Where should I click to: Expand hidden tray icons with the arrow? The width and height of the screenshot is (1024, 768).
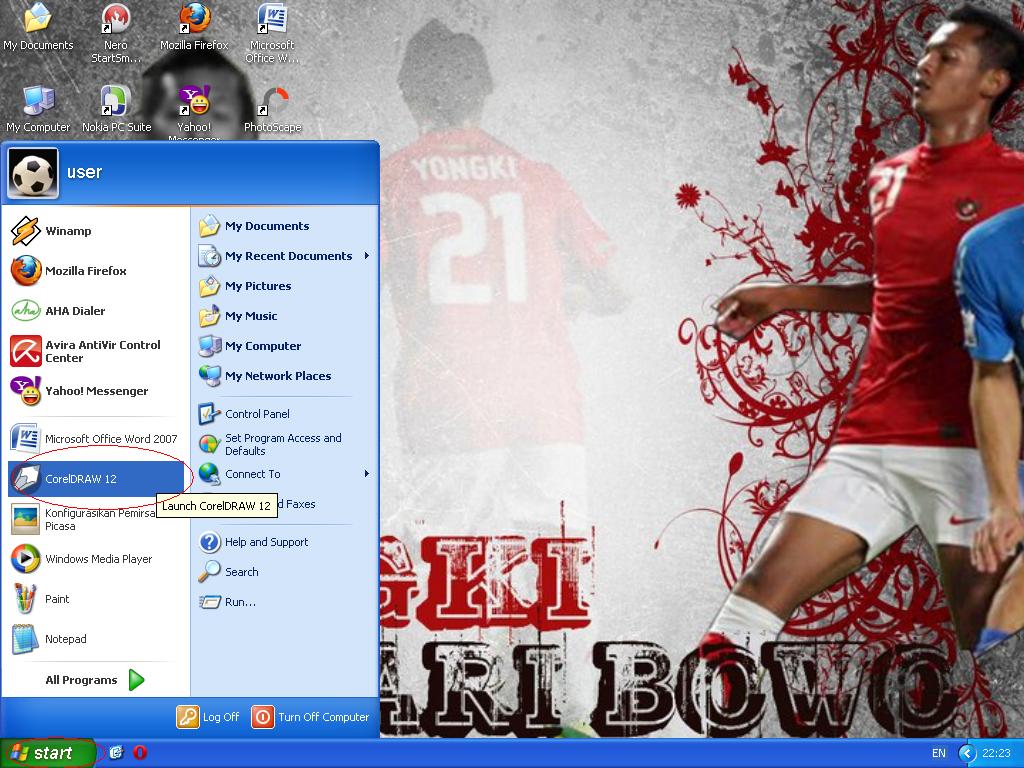[x=967, y=754]
